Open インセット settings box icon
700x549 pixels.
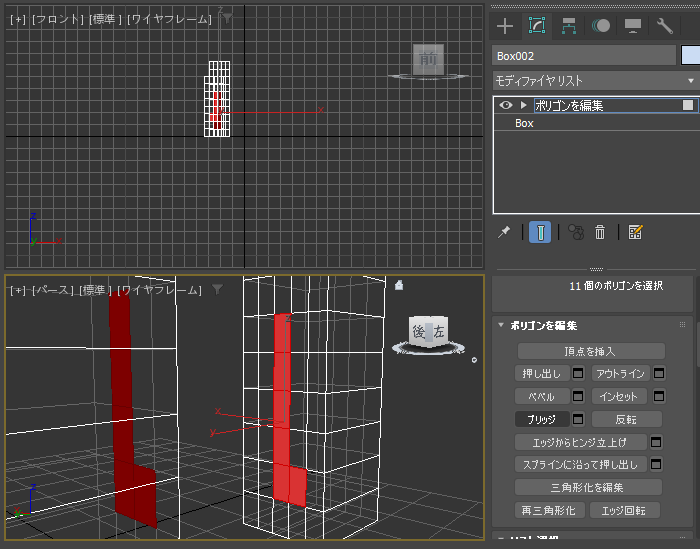coord(659,396)
